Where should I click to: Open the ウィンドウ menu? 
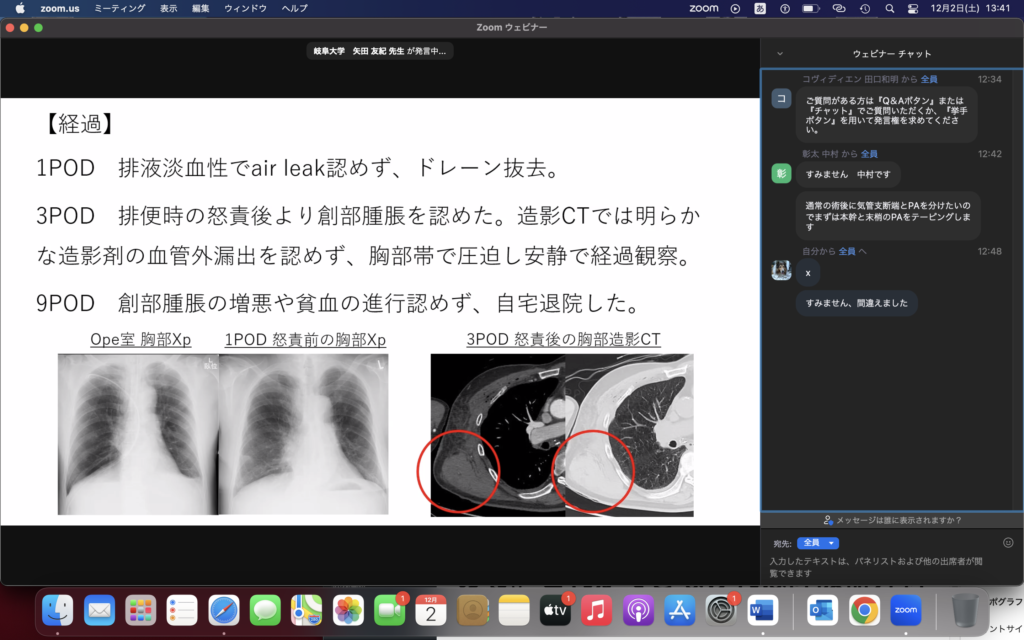coord(245,8)
